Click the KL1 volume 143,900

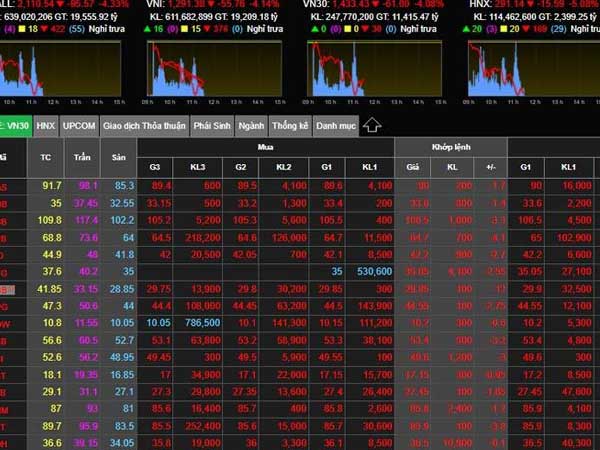[375, 306]
